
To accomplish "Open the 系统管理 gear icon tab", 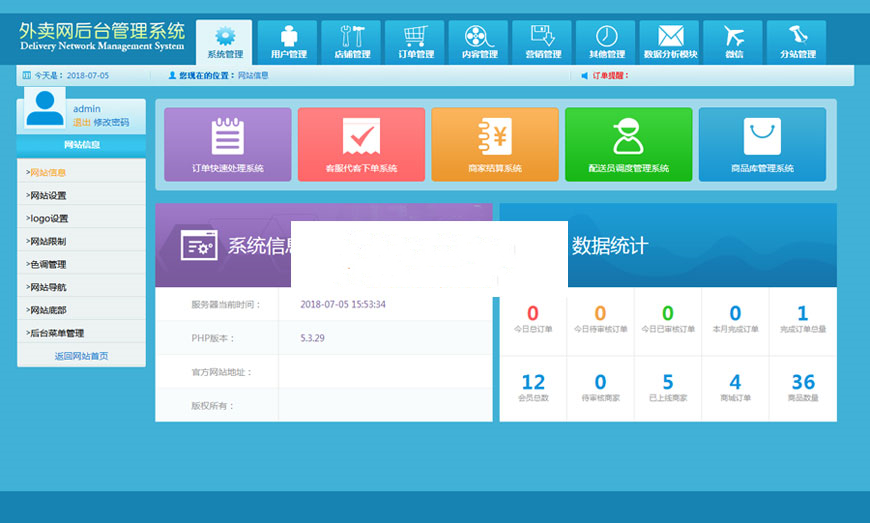I will (x=224, y=41).
